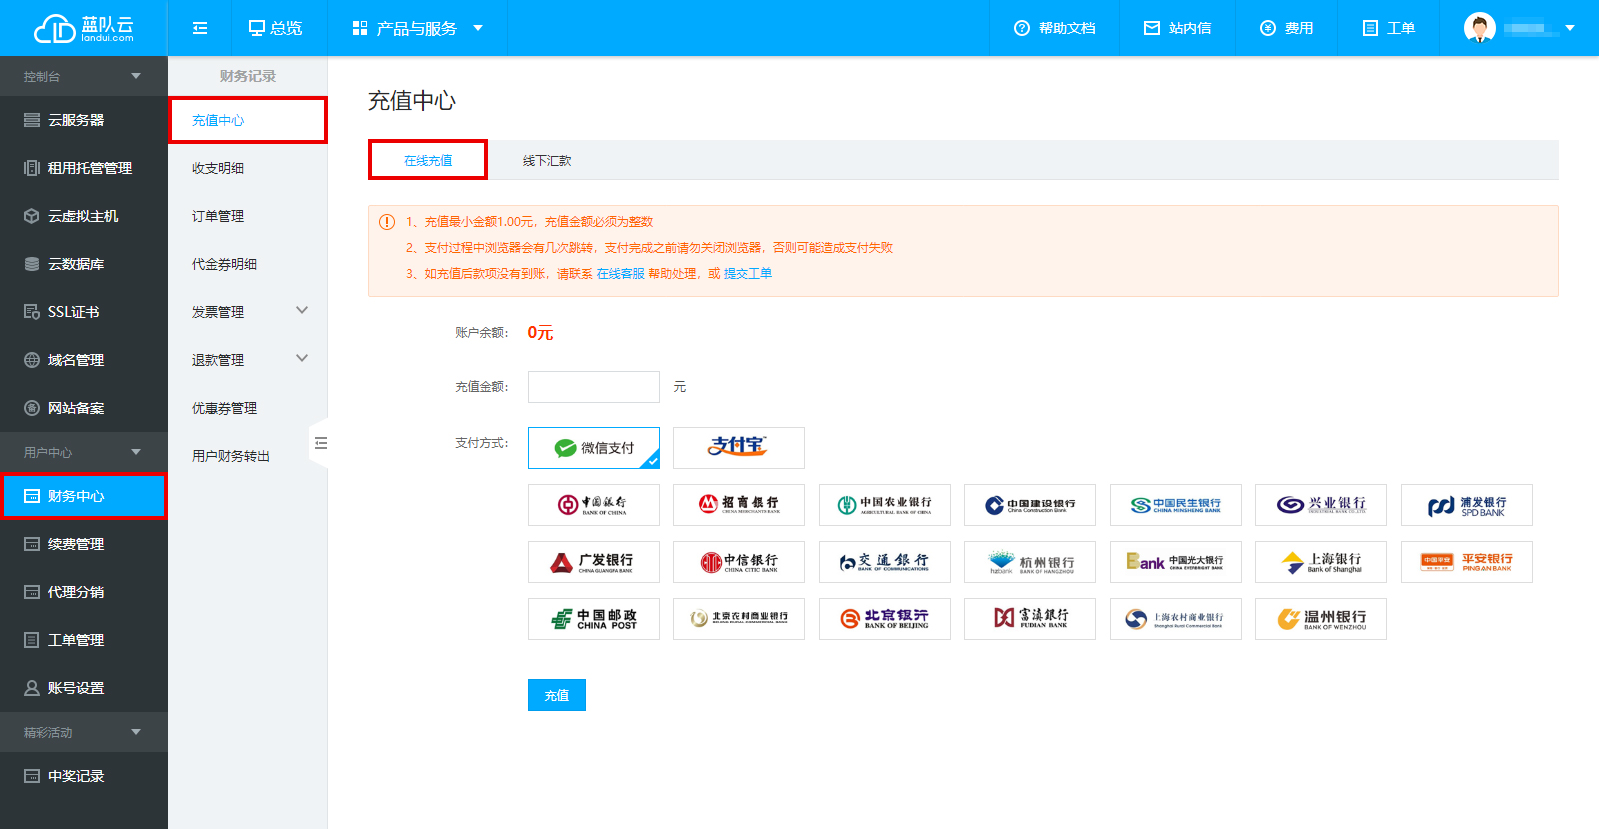
Task: Open 工单 tickets in top bar
Action: click(x=1389, y=28)
